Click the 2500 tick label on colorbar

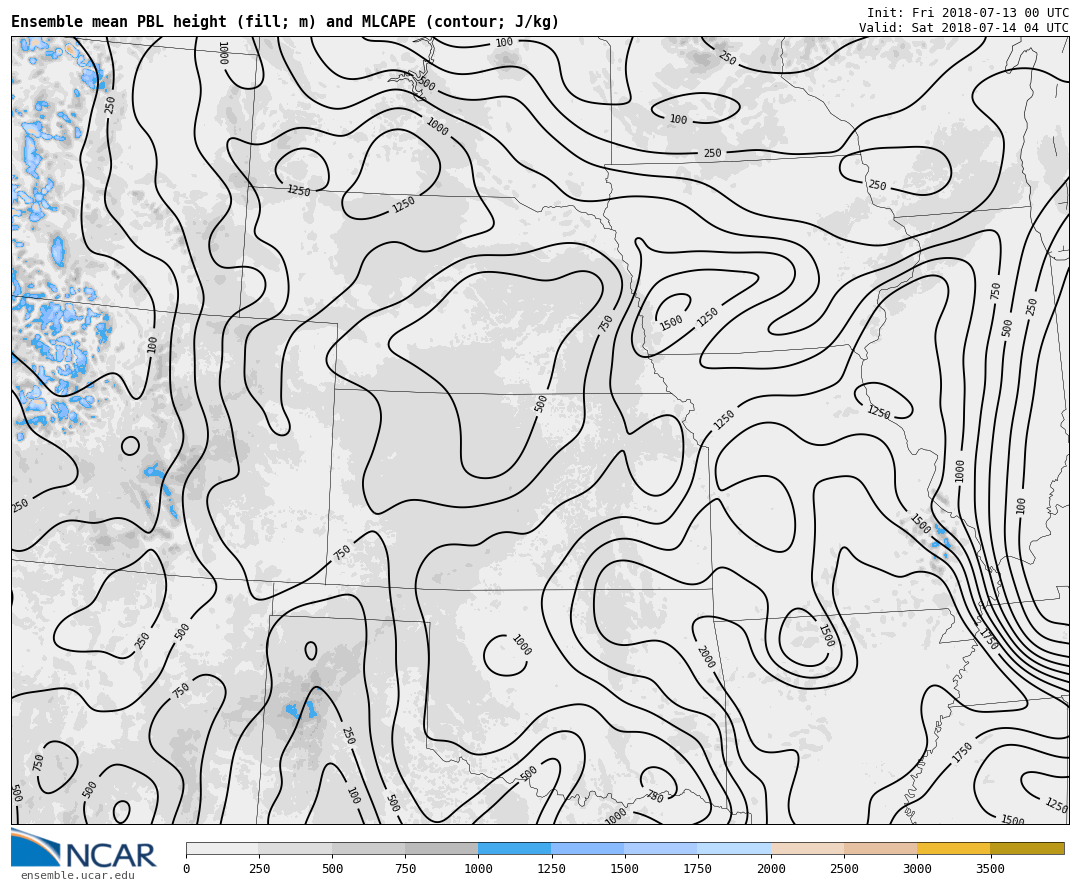click(x=844, y=869)
